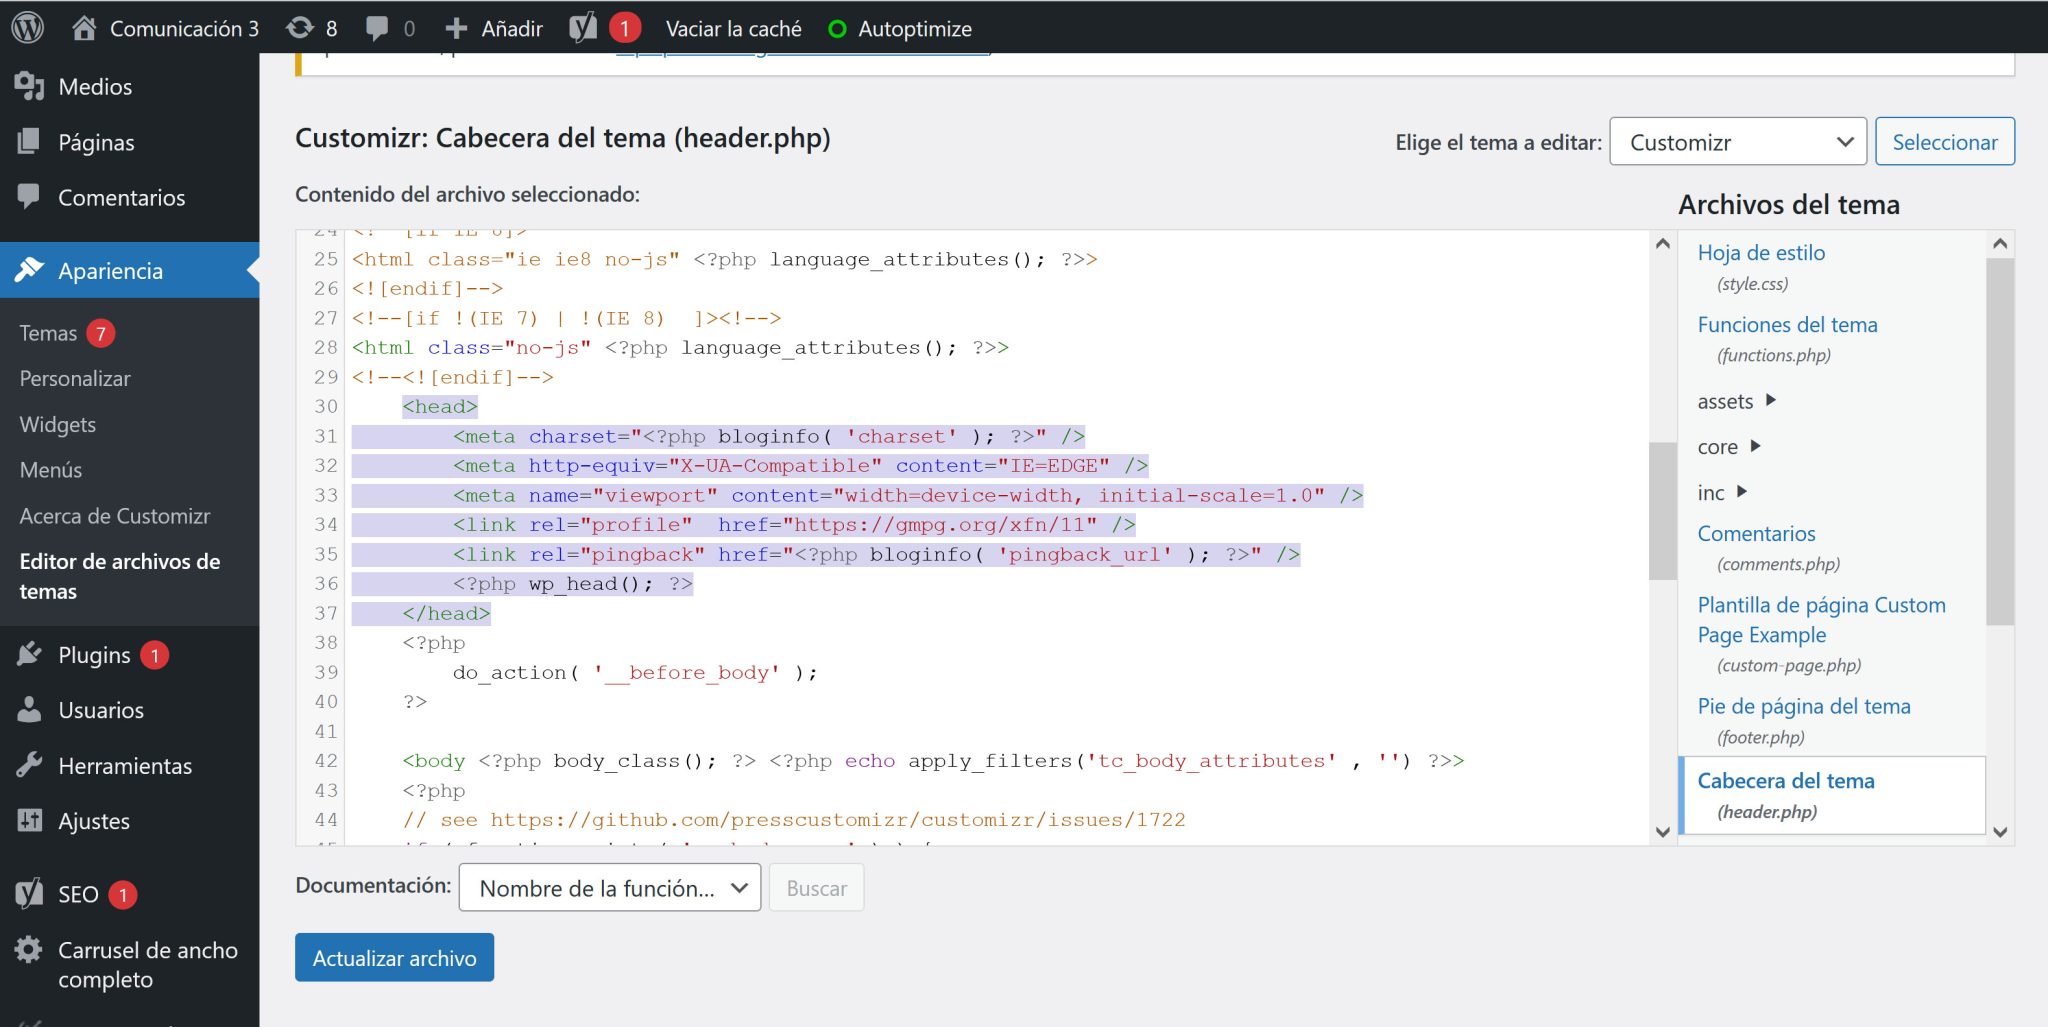Image resolution: width=2048 pixels, height=1027 pixels.
Task: Click the code editor vertical scrollbar thumb
Action: click(1662, 510)
